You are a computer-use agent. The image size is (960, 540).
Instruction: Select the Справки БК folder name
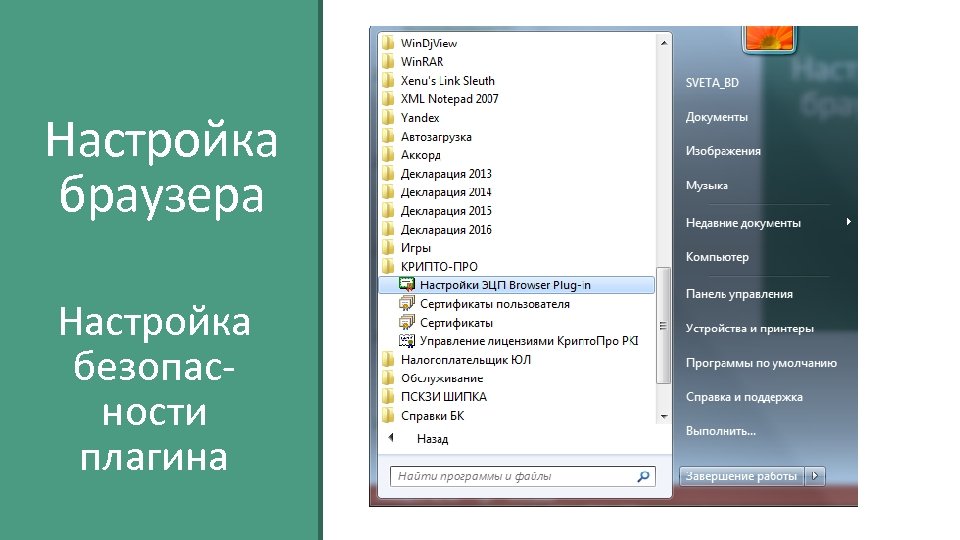[x=432, y=416]
